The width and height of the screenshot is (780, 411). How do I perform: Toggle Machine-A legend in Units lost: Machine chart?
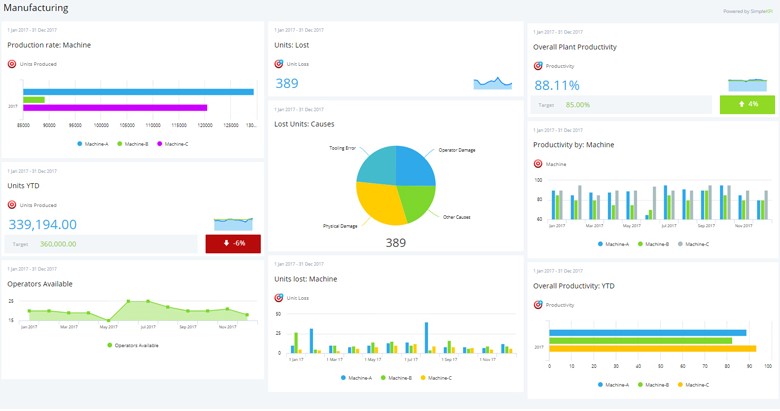tap(356, 378)
